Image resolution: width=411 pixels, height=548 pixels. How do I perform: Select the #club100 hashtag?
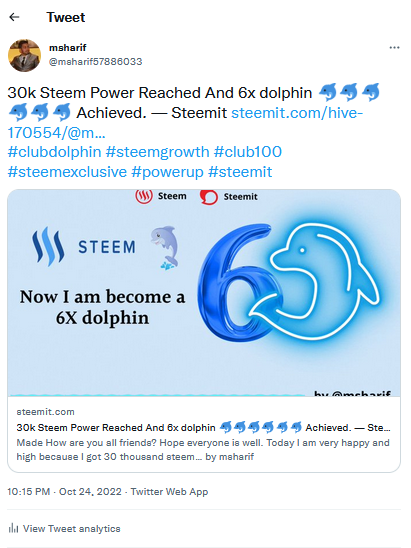point(248,152)
